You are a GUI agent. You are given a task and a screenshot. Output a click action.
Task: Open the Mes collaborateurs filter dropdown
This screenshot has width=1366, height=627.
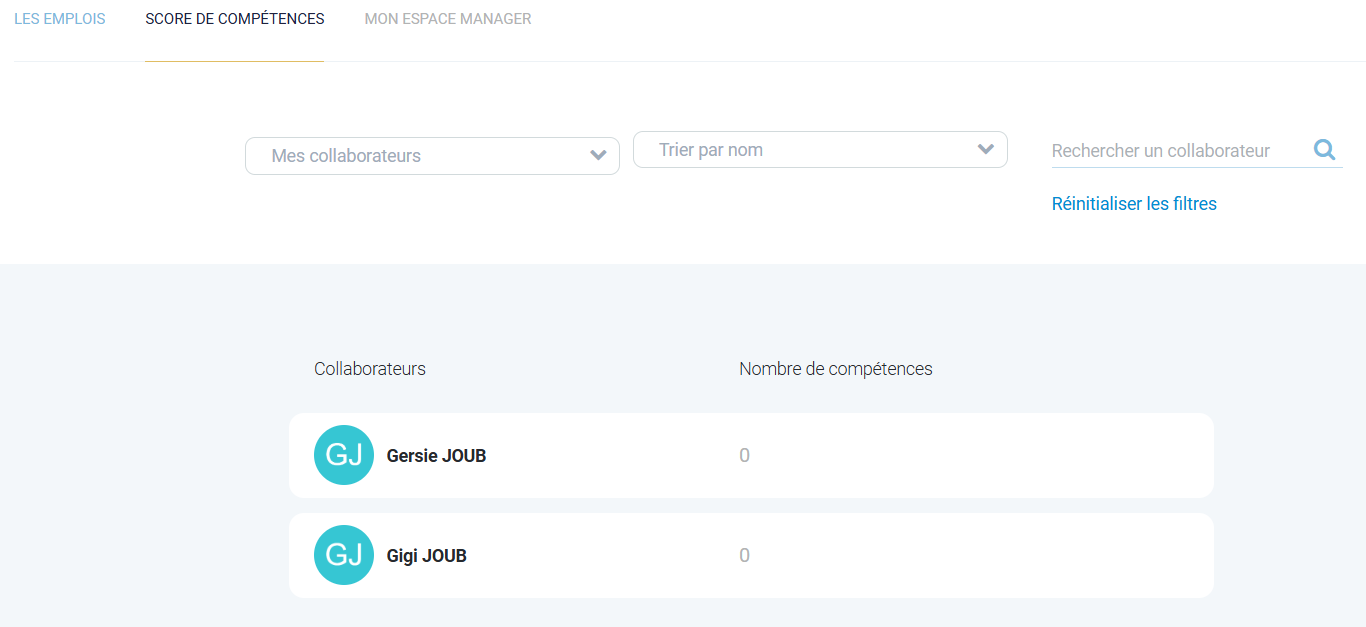(x=420, y=156)
